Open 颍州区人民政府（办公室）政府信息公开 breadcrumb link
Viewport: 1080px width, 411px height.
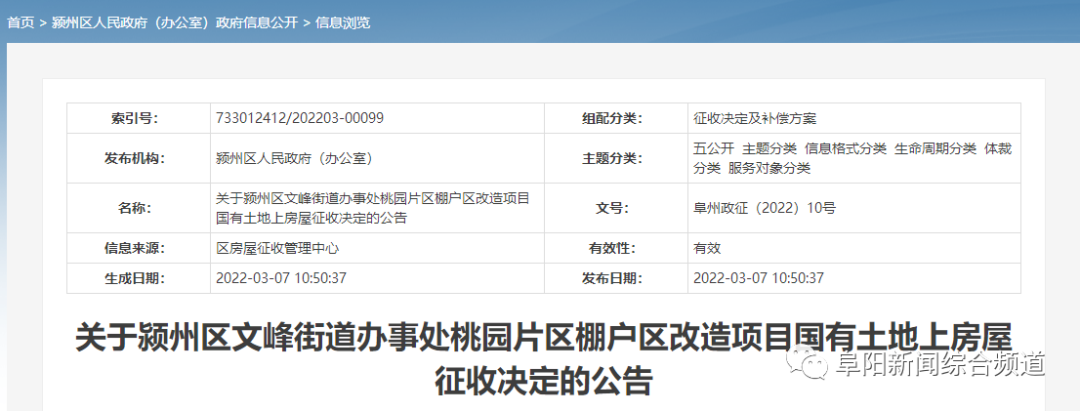[x=175, y=23]
